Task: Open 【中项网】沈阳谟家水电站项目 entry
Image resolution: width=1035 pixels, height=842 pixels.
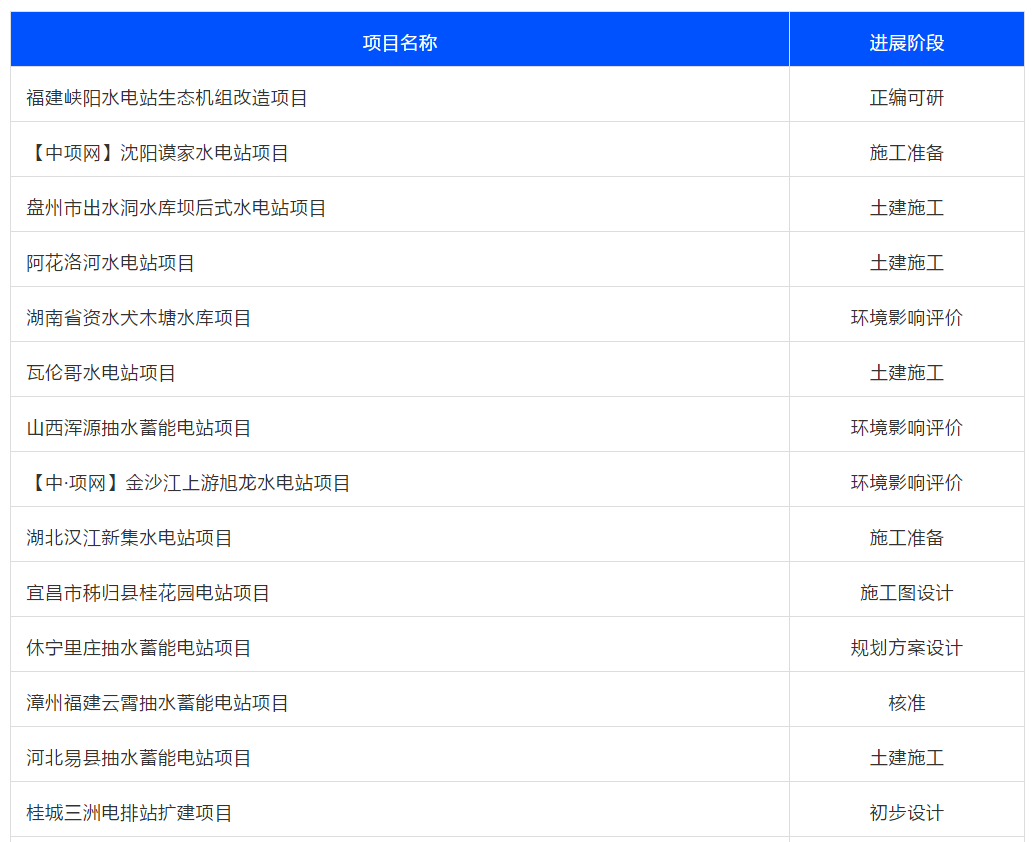Action: (157, 153)
